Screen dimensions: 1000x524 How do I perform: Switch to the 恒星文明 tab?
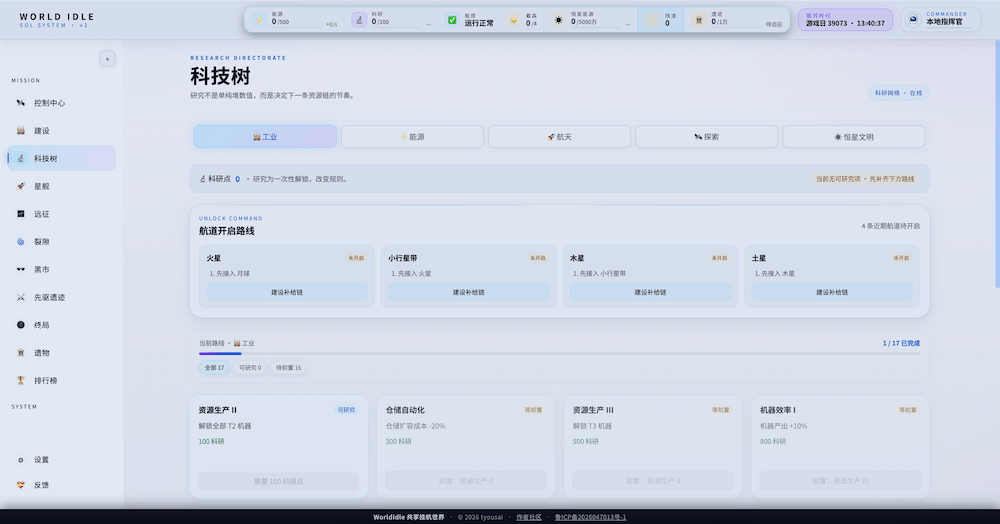[854, 136]
